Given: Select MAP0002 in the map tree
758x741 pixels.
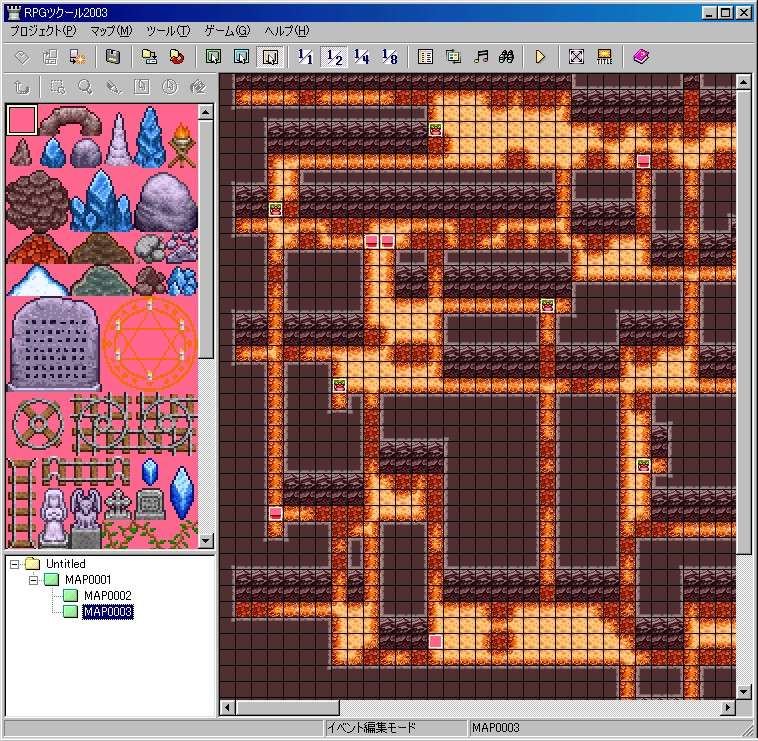Looking at the screenshot, I should [107, 596].
